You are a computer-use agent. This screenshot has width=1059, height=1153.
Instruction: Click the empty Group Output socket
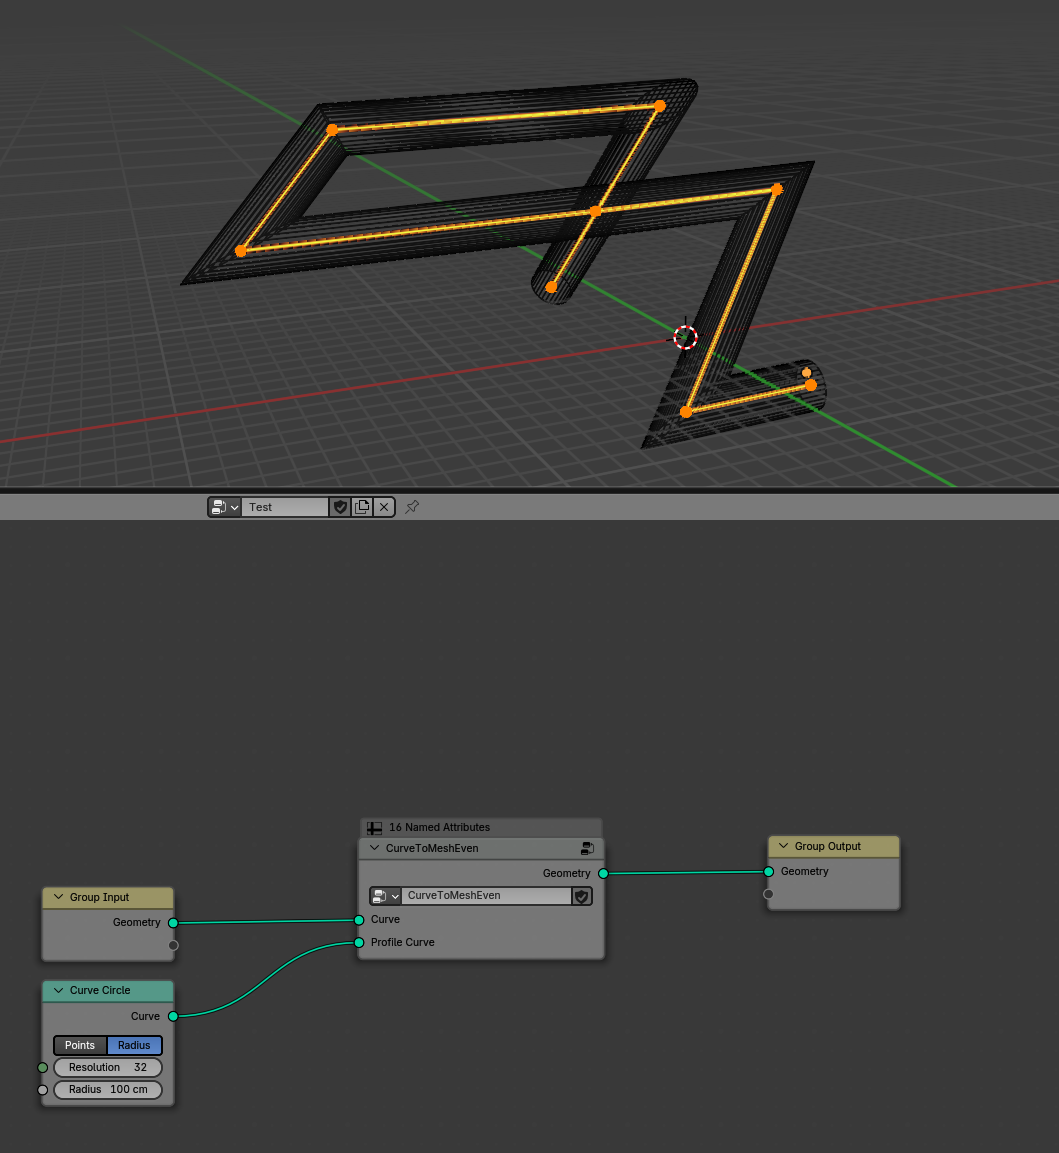769,894
